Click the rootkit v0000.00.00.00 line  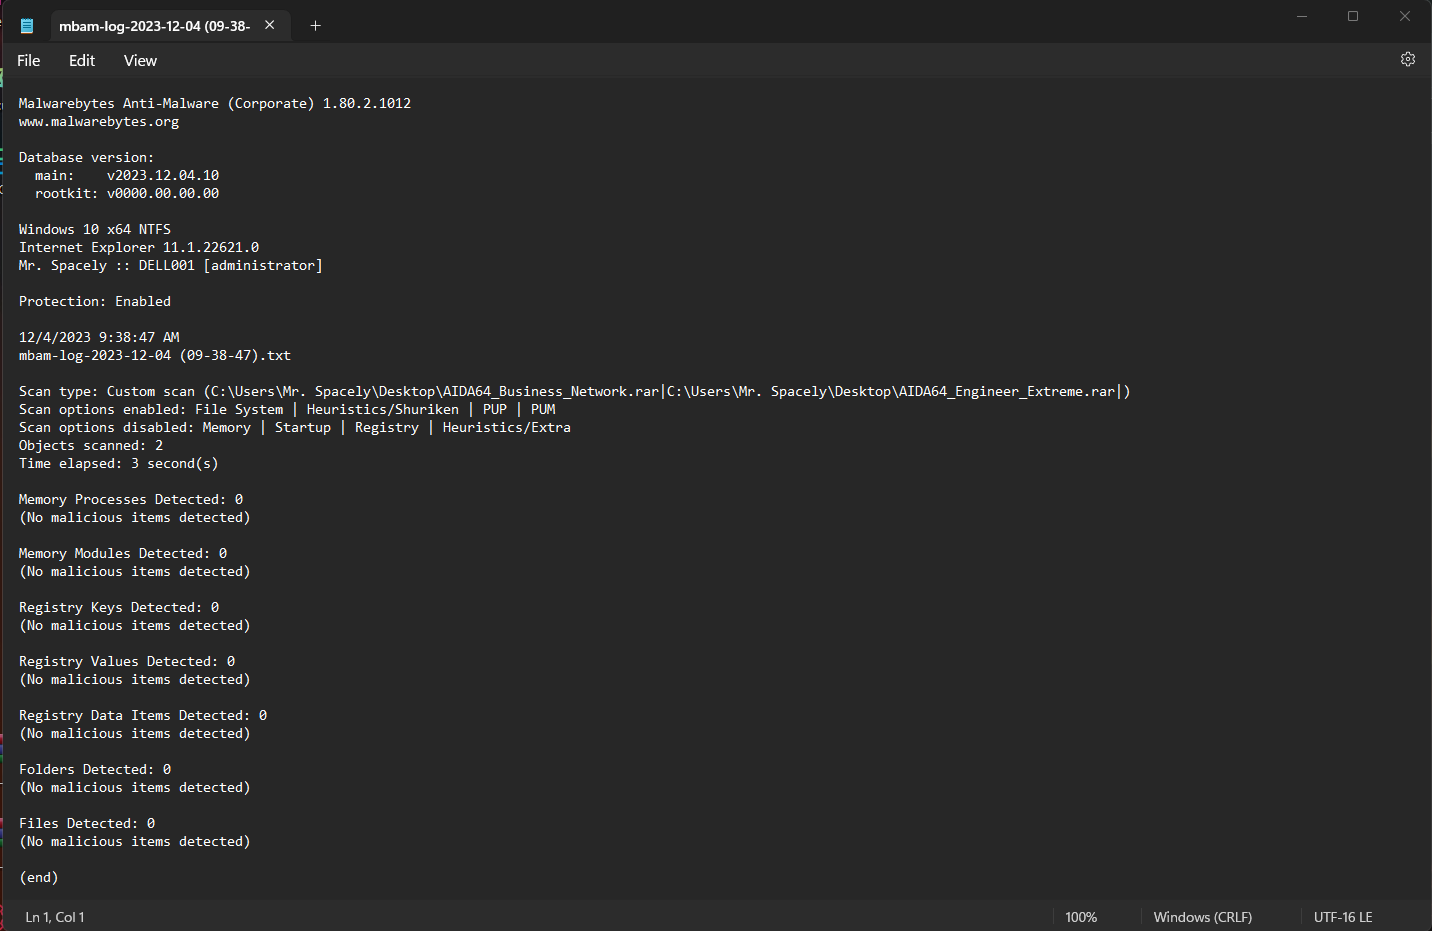pos(127,194)
